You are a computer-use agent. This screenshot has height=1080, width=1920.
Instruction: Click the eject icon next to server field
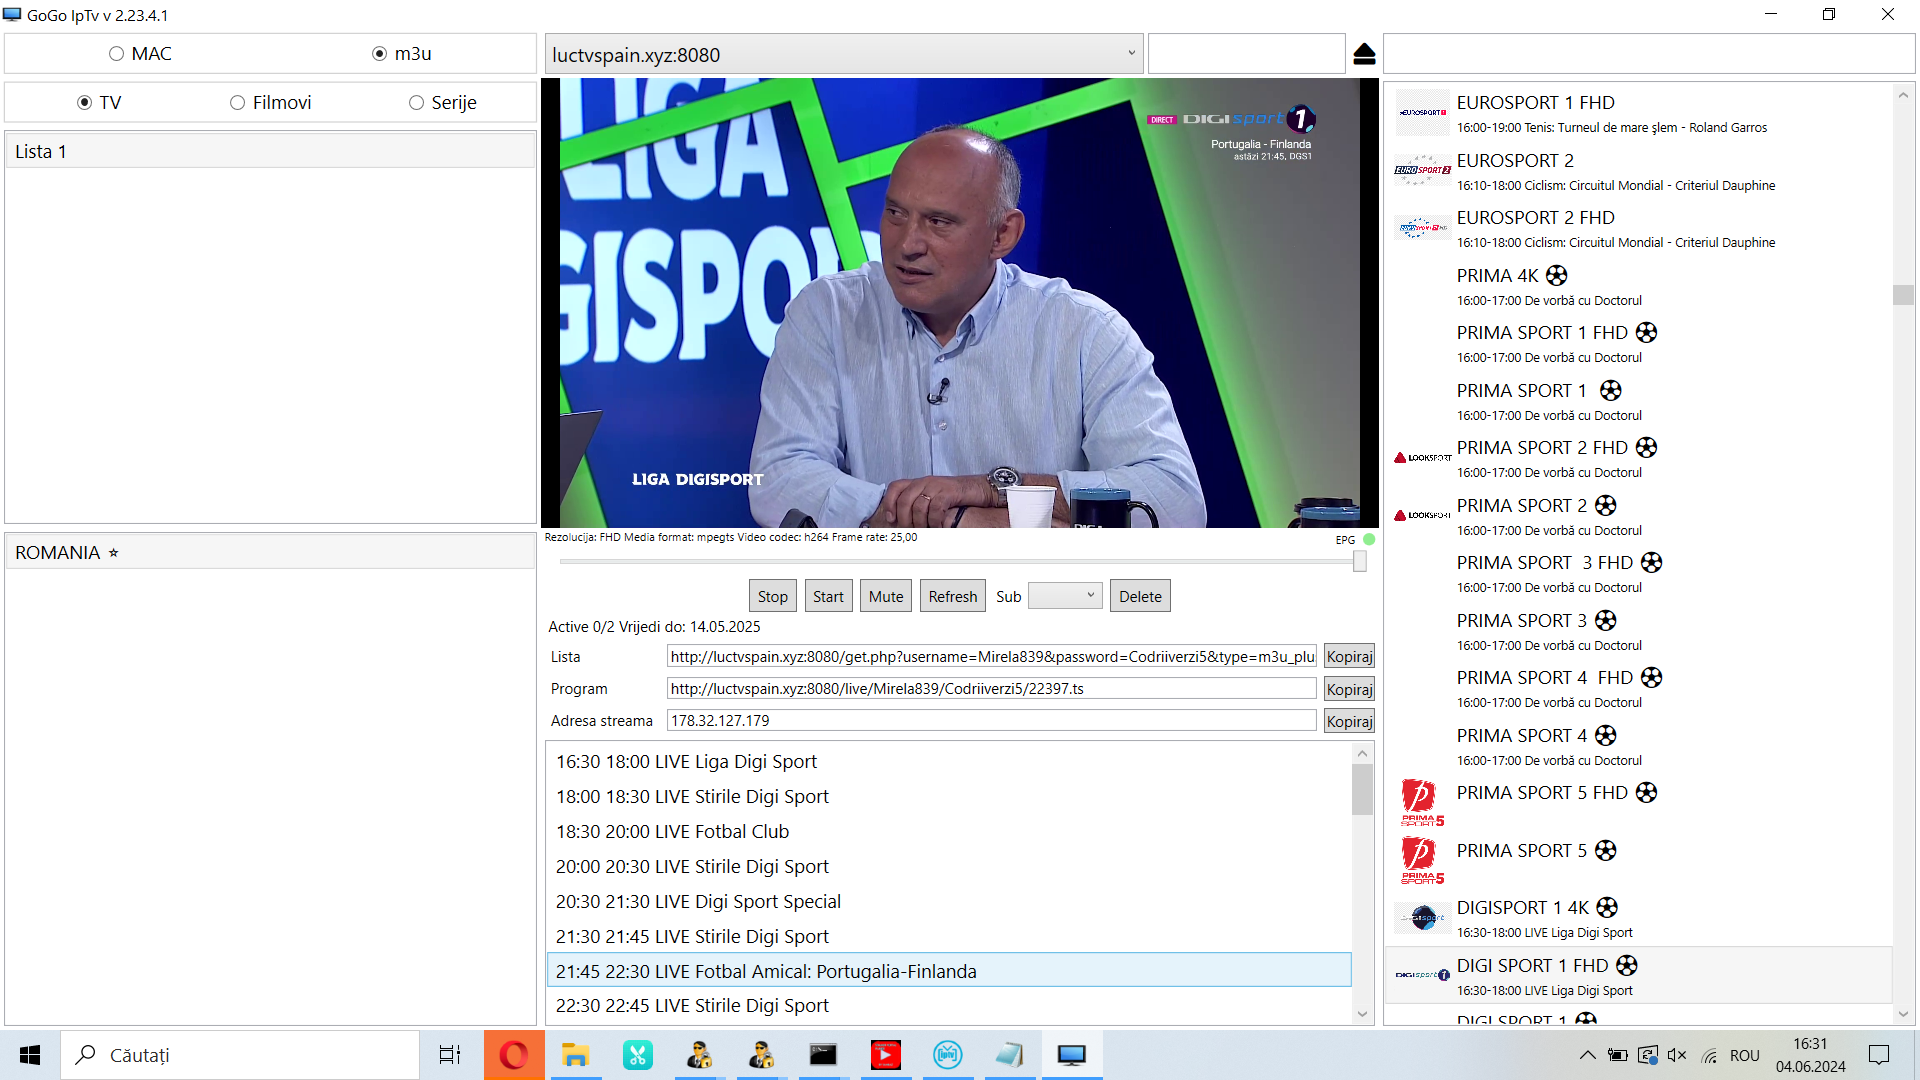[x=1364, y=54]
